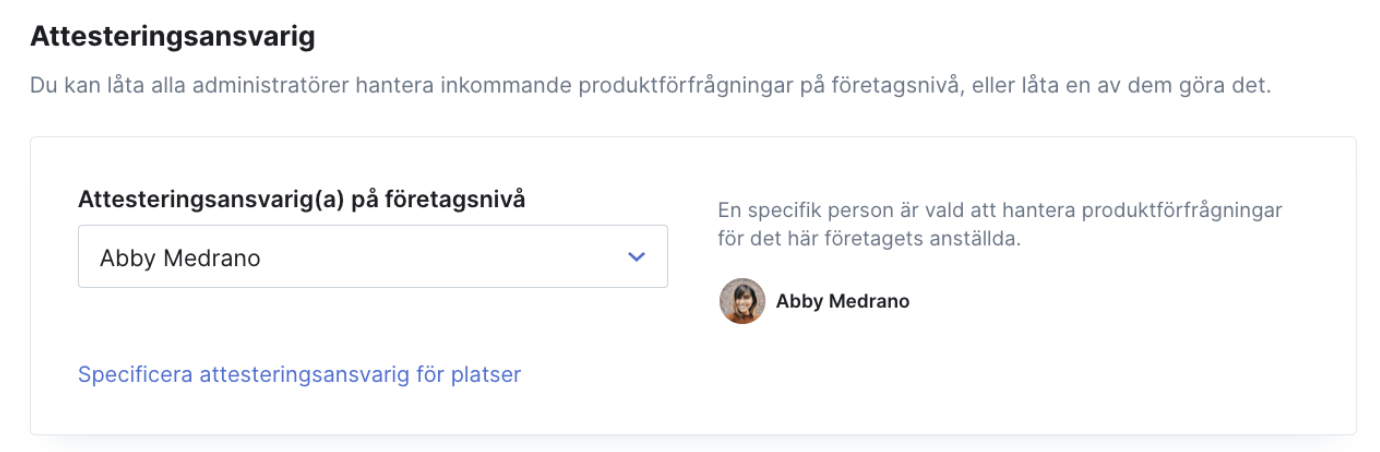Click the 'Du kan låta alla administratörer' description
This screenshot has height=452, width=1380.
(651, 86)
